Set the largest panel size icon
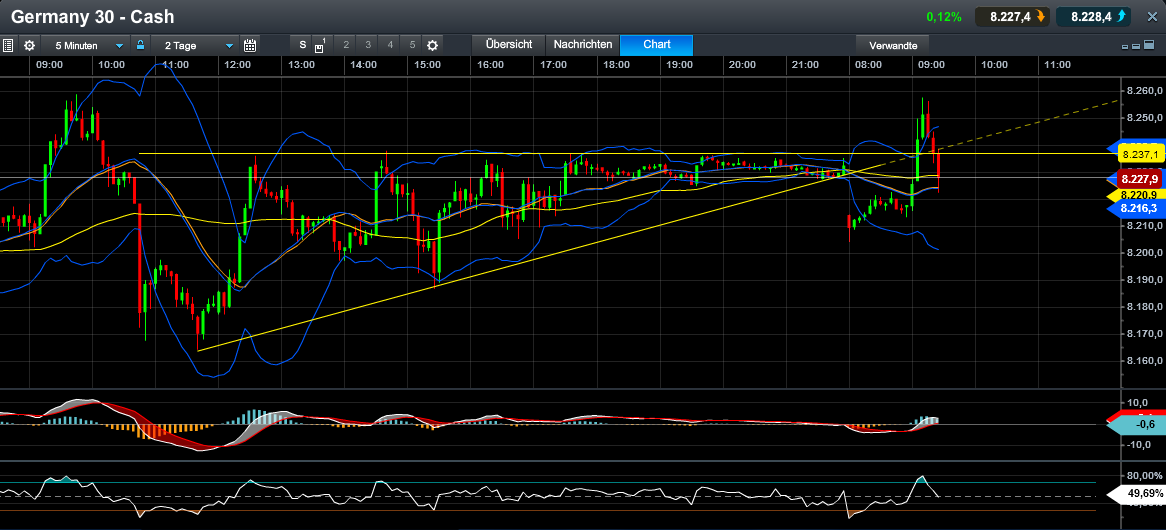Image resolution: width=1166 pixels, height=530 pixels. tap(1147, 46)
